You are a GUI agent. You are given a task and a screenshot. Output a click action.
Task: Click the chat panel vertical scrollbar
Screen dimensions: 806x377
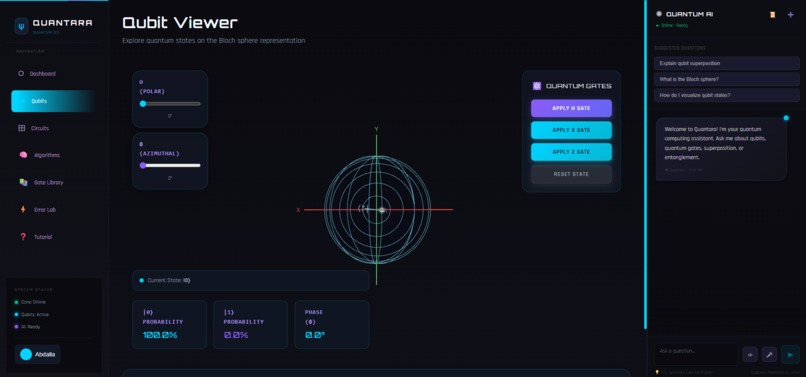(x=646, y=165)
